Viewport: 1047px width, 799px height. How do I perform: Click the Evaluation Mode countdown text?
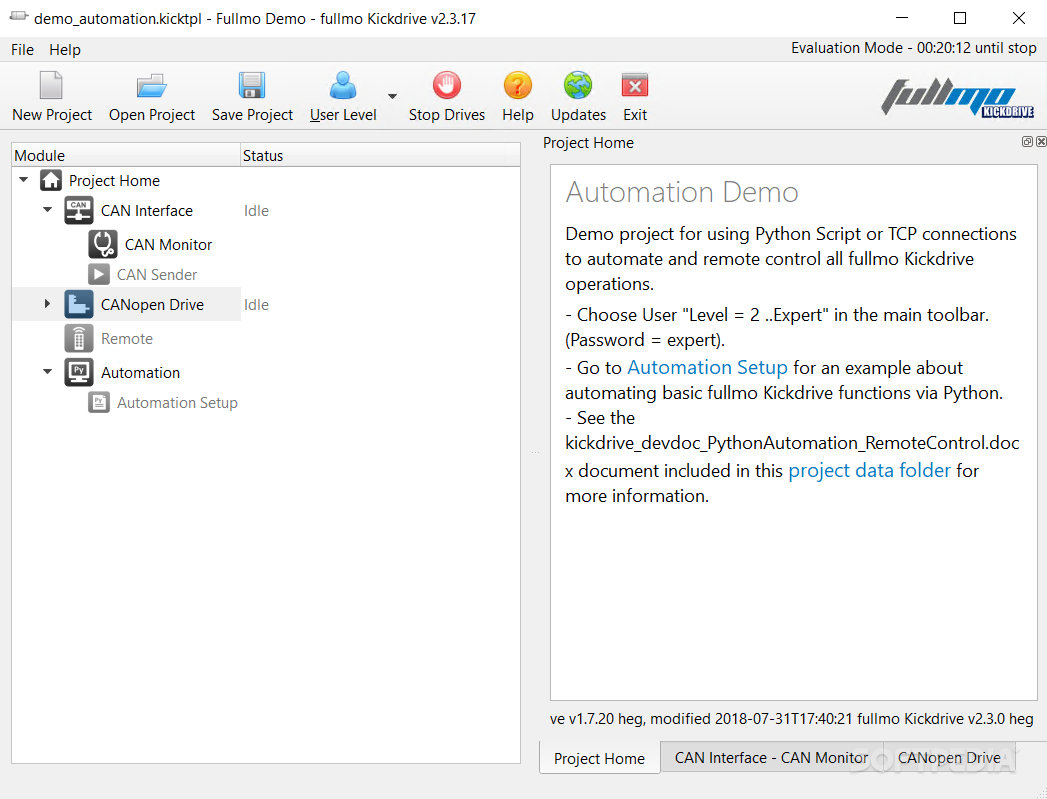(913, 48)
